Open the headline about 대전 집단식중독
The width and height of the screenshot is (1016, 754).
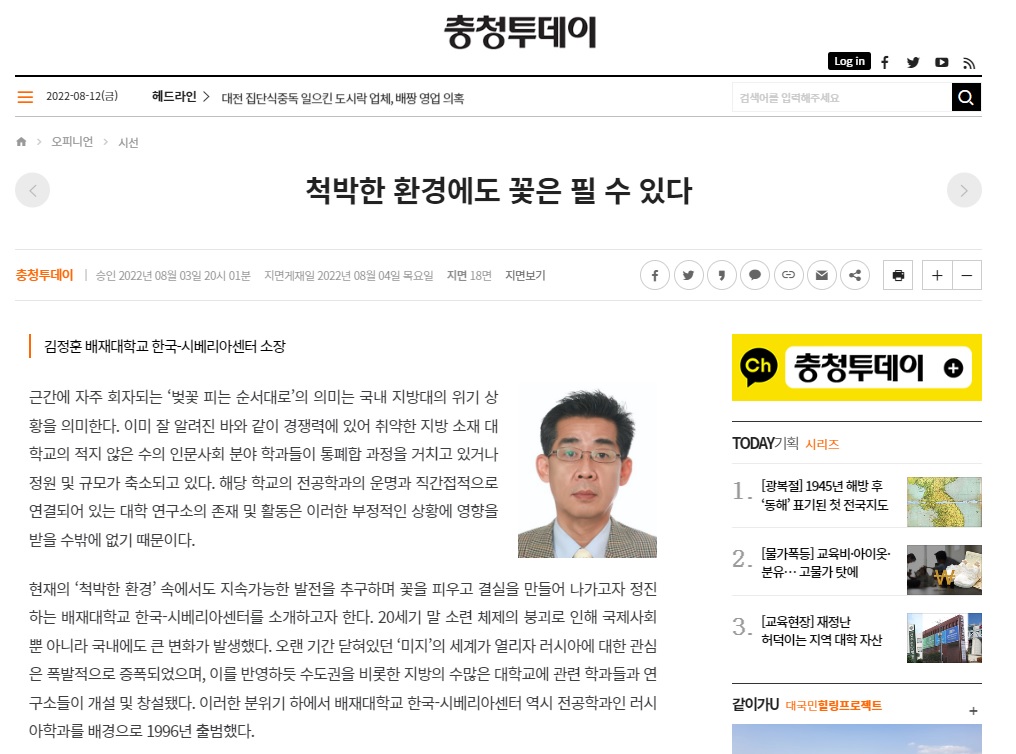tap(343, 98)
